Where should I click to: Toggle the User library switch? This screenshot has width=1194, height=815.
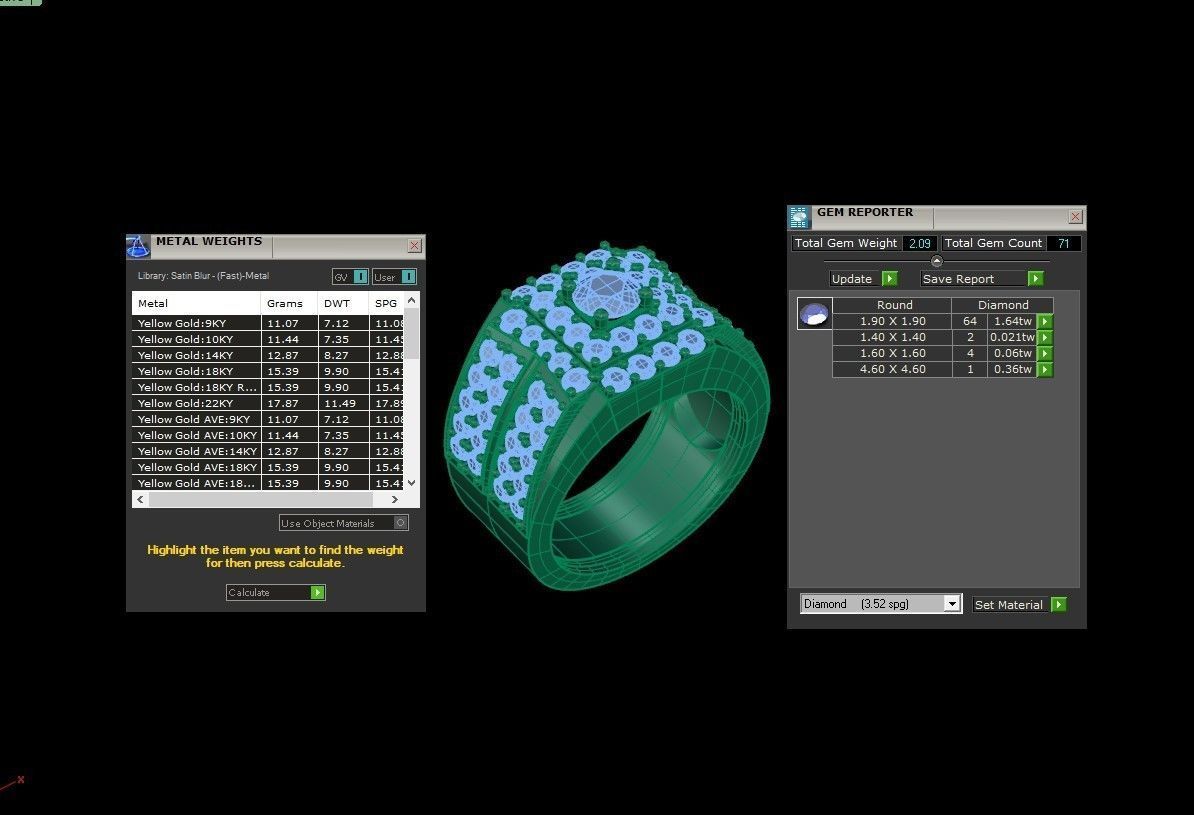[409, 276]
